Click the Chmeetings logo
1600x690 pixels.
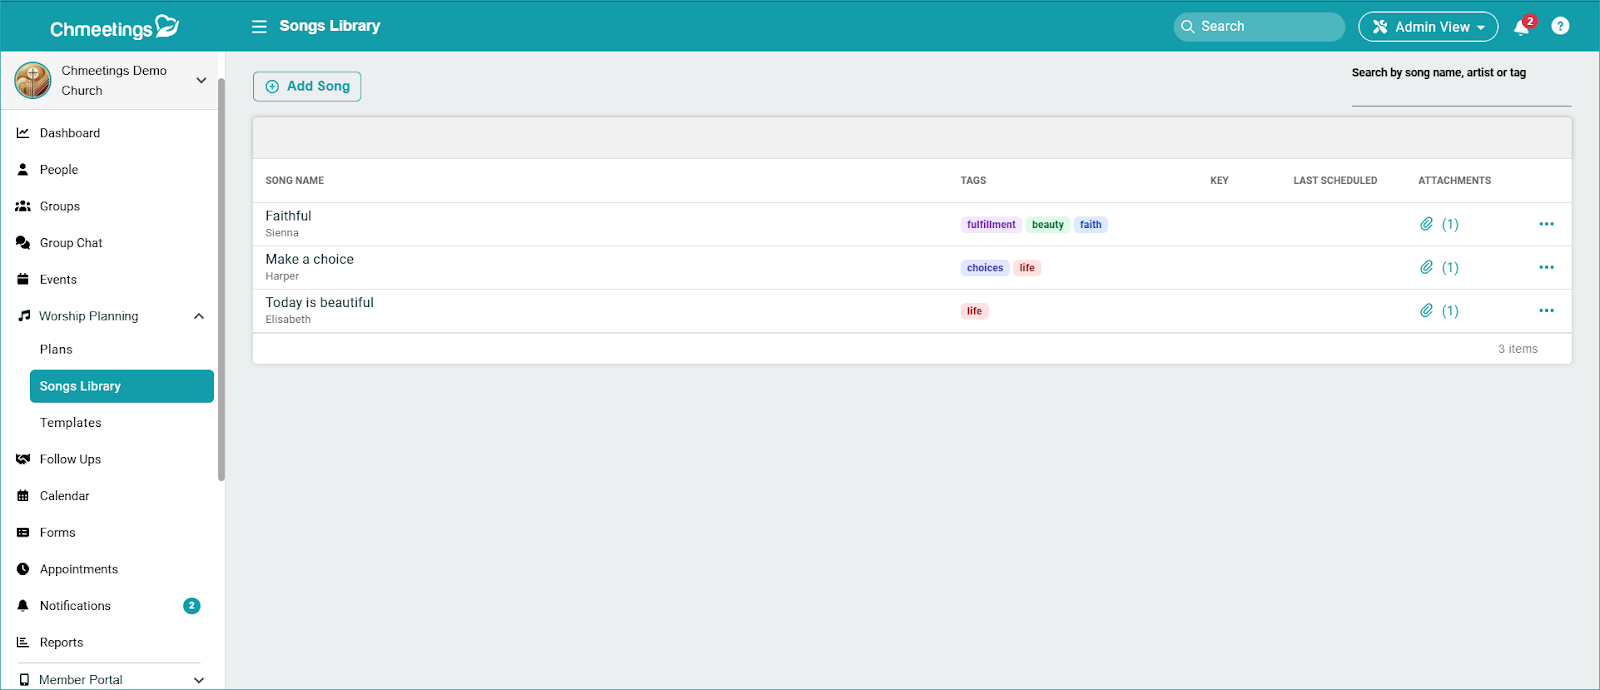pyautogui.click(x=114, y=27)
